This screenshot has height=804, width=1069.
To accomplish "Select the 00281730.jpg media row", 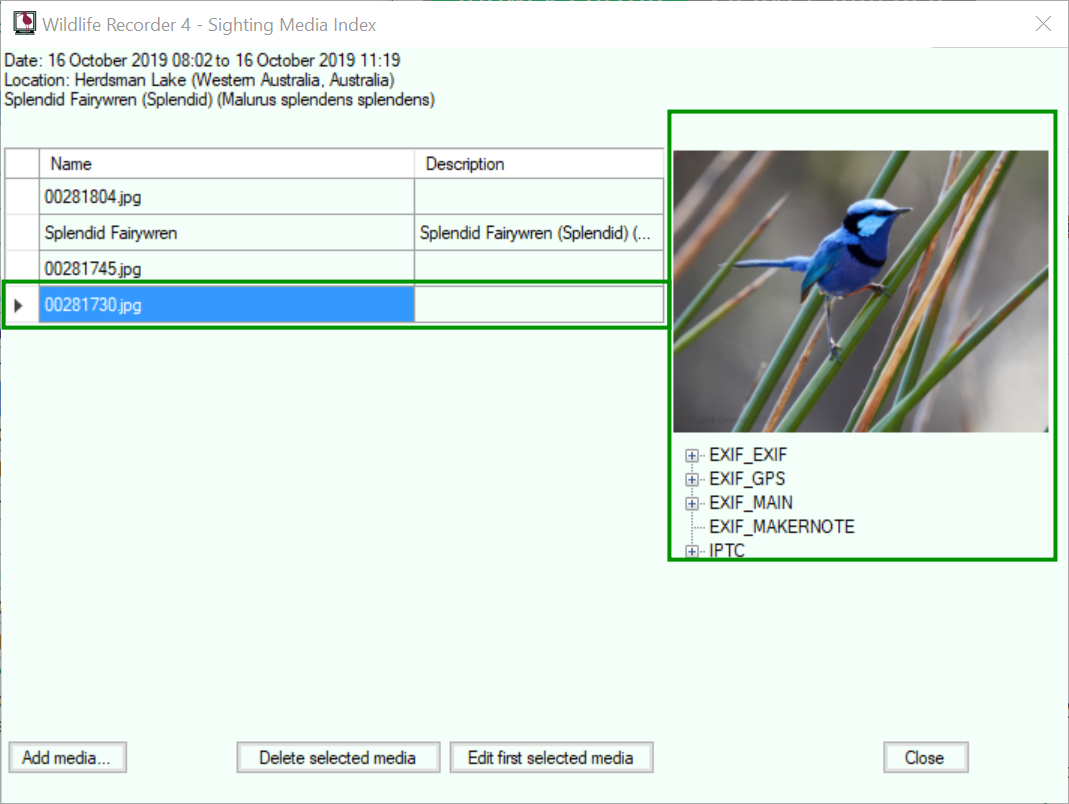I will pyautogui.click(x=334, y=305).
